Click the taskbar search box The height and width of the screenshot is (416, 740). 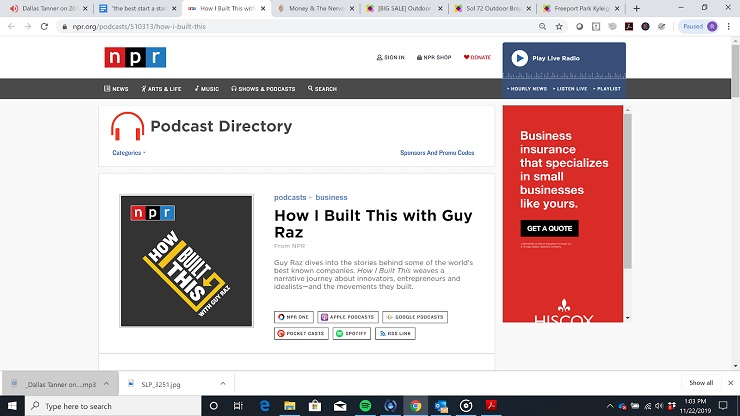[113, 406]
